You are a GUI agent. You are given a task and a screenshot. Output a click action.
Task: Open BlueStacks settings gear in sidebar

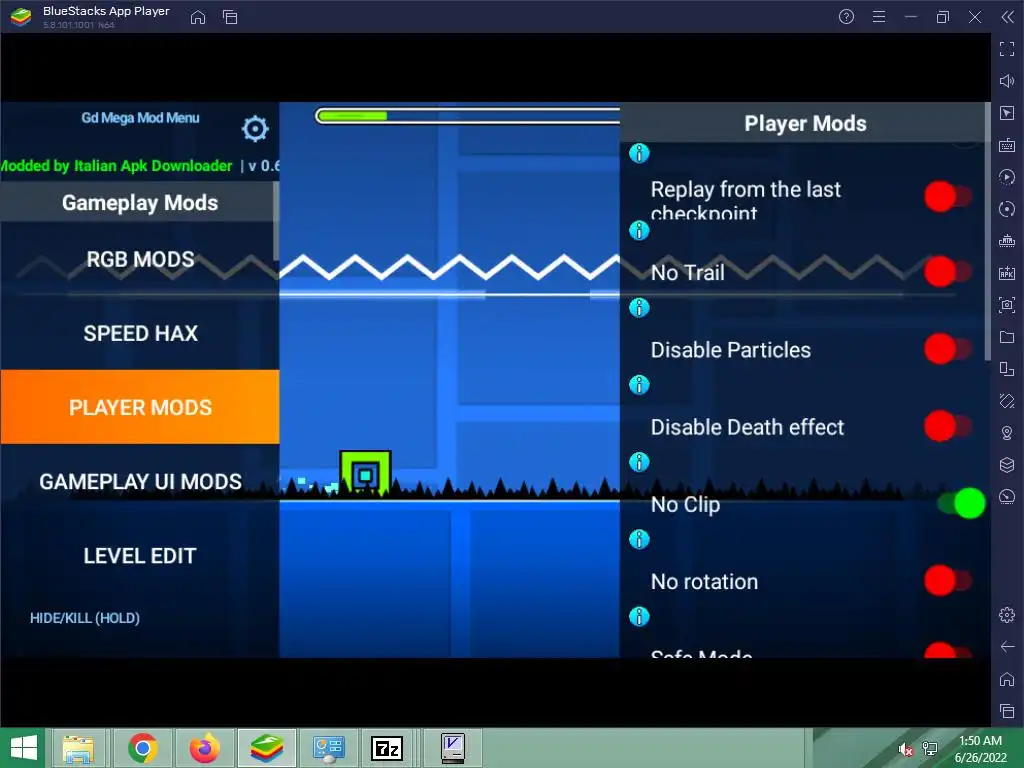point(1007,615)
